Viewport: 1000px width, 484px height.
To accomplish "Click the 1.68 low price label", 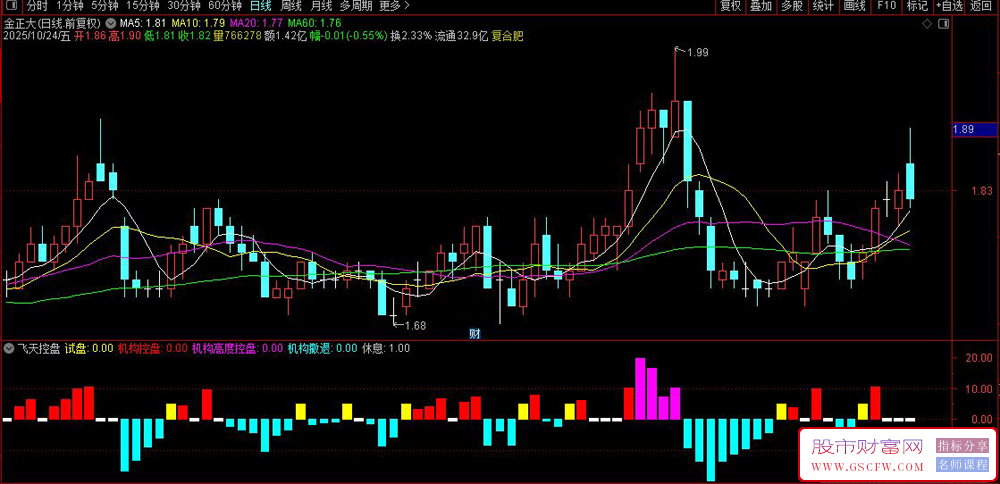I will point(415,325).
